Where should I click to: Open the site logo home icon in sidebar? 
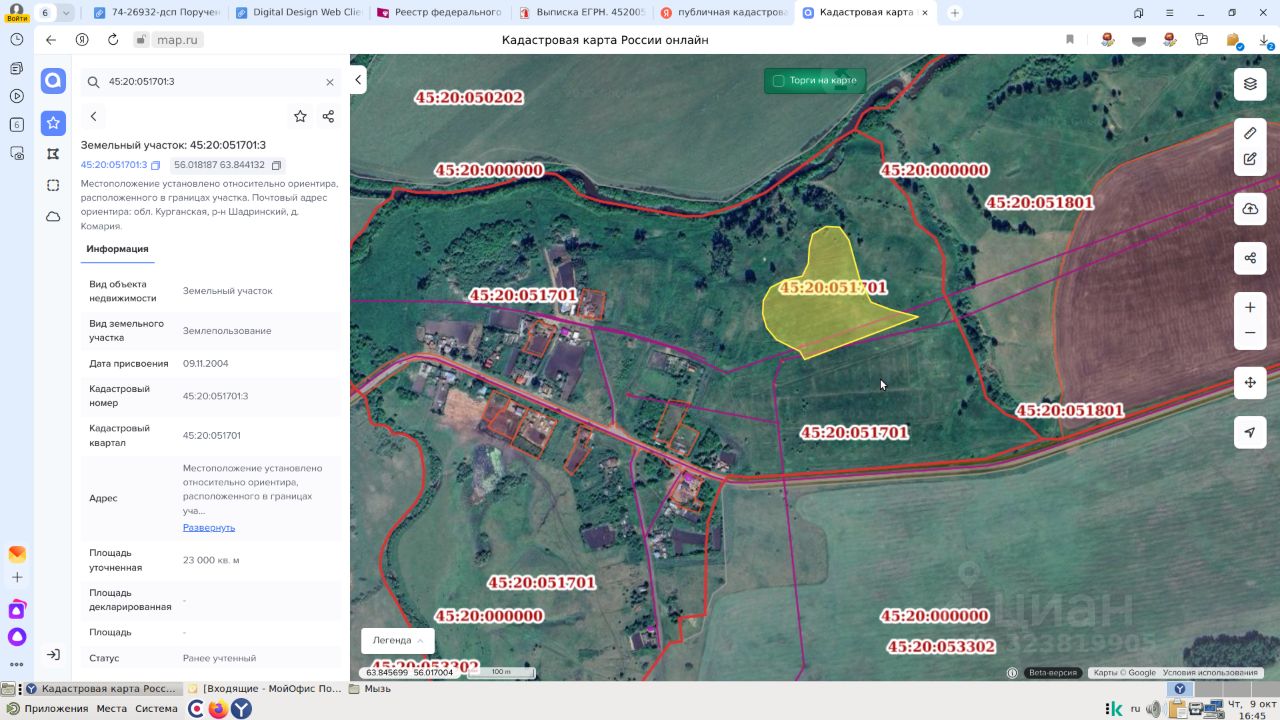point(53,81)
